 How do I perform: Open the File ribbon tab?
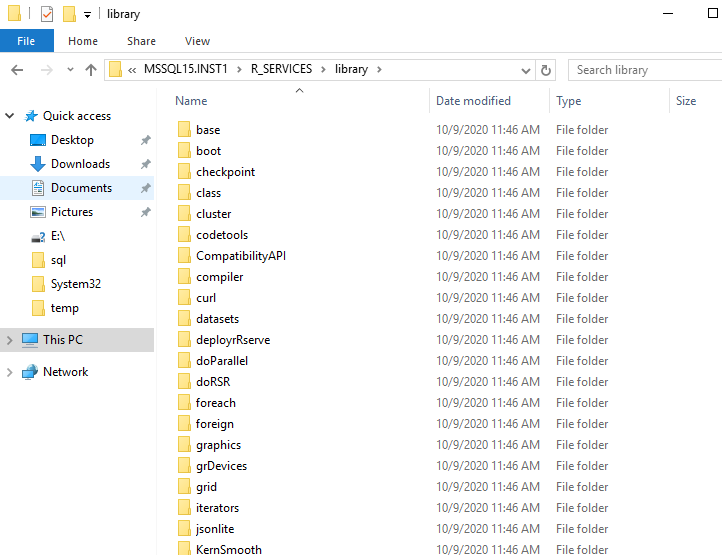26,41
